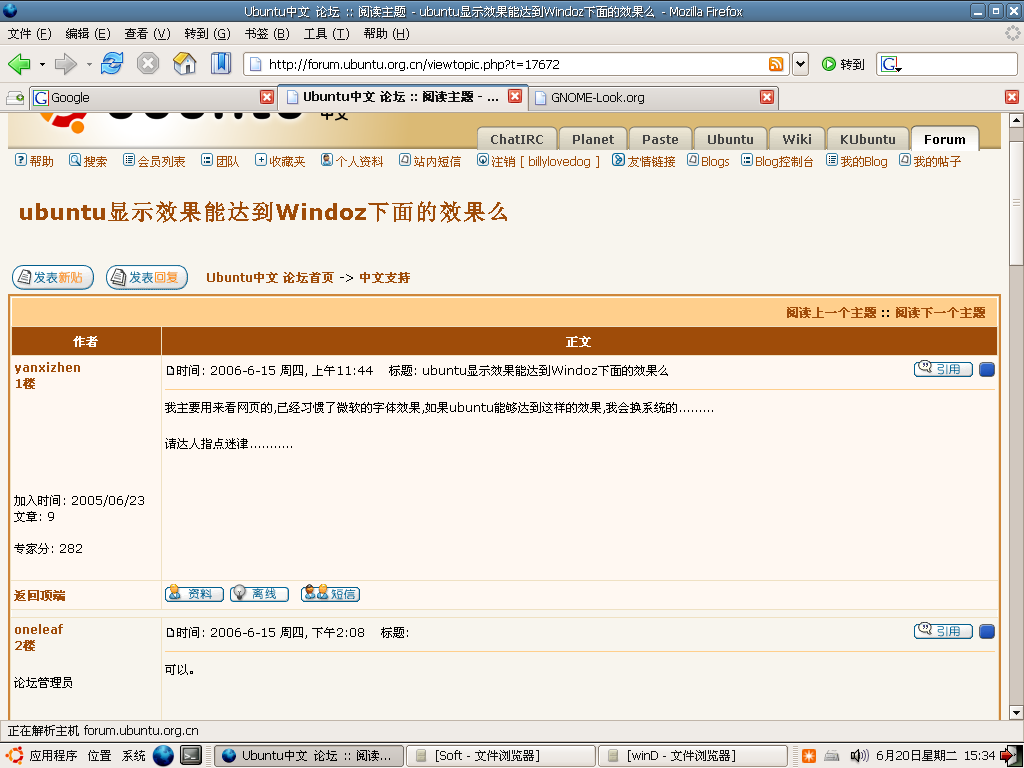Open the Google search engine selector
This screenshot has height=768, width=1024.
coord(891,64)
